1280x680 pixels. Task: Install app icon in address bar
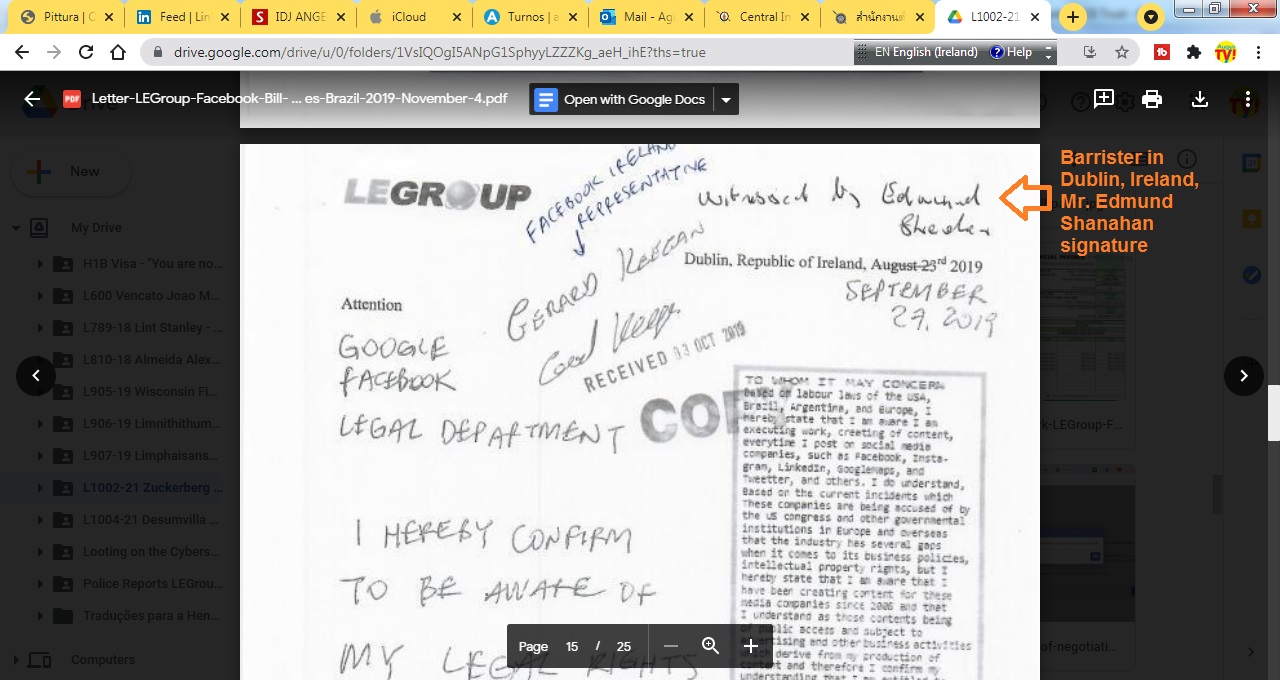1090,52
